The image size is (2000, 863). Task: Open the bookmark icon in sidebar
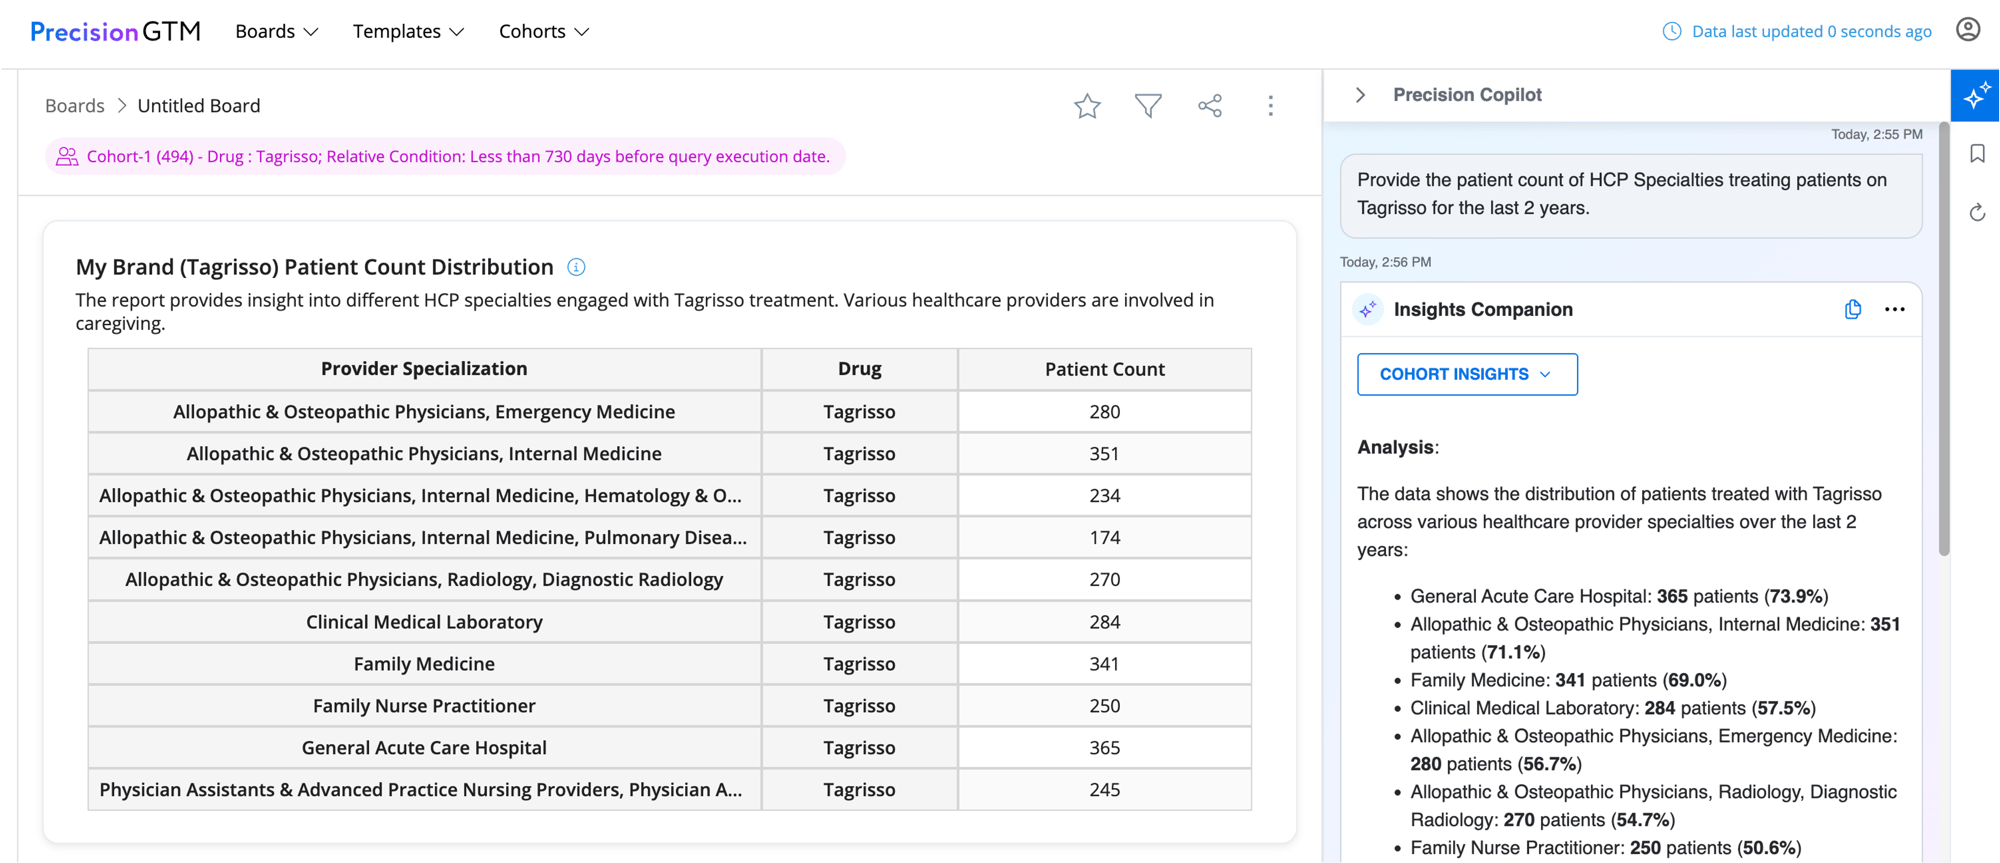(1977, 153)
